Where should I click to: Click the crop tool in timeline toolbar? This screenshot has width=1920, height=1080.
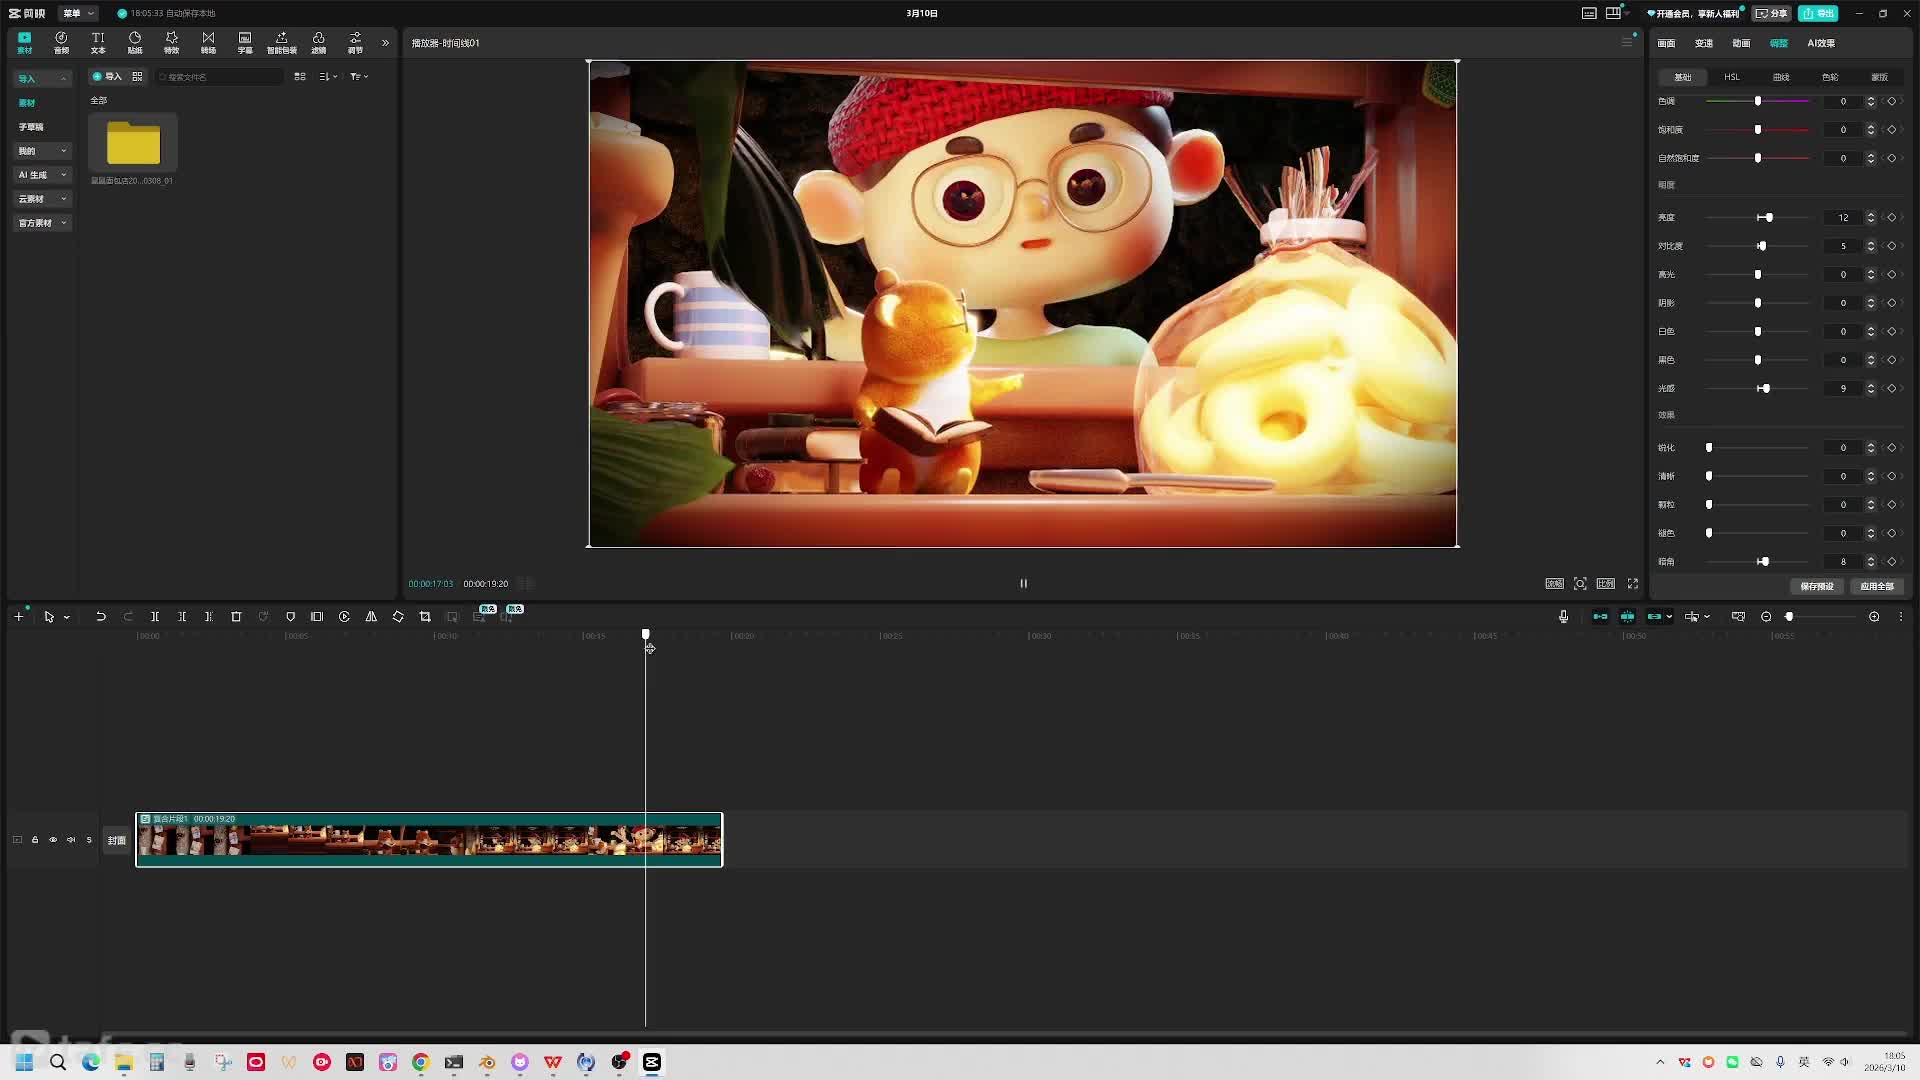(425, 617)
